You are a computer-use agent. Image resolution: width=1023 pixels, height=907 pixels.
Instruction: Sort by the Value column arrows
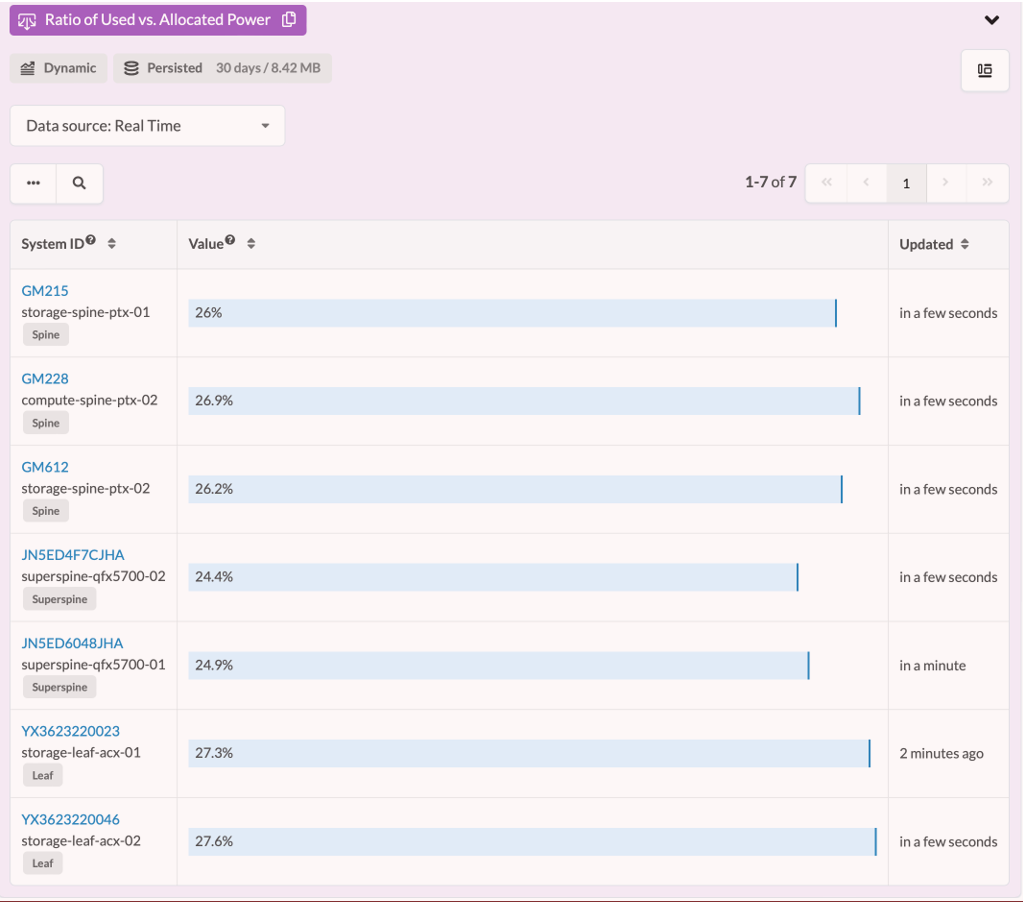coord(251,244)
